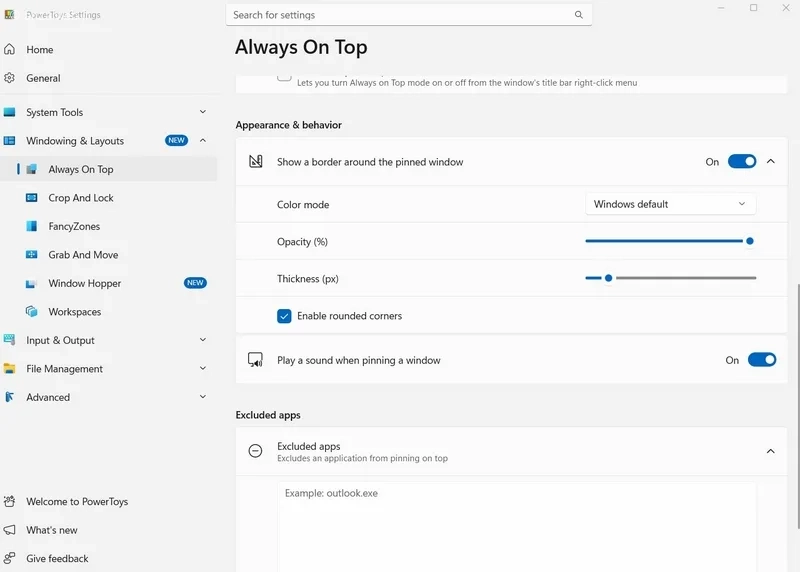Image resolution: width=800 pixels, height=572 pixels.
Task: Select Grab And Move in sidebar
Action: point(108,255)
